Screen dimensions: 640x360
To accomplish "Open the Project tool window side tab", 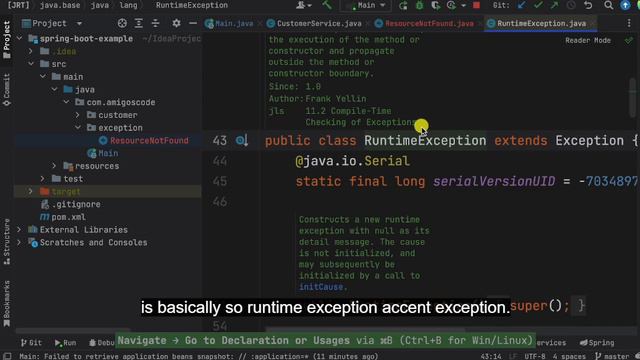I will 6,40.
